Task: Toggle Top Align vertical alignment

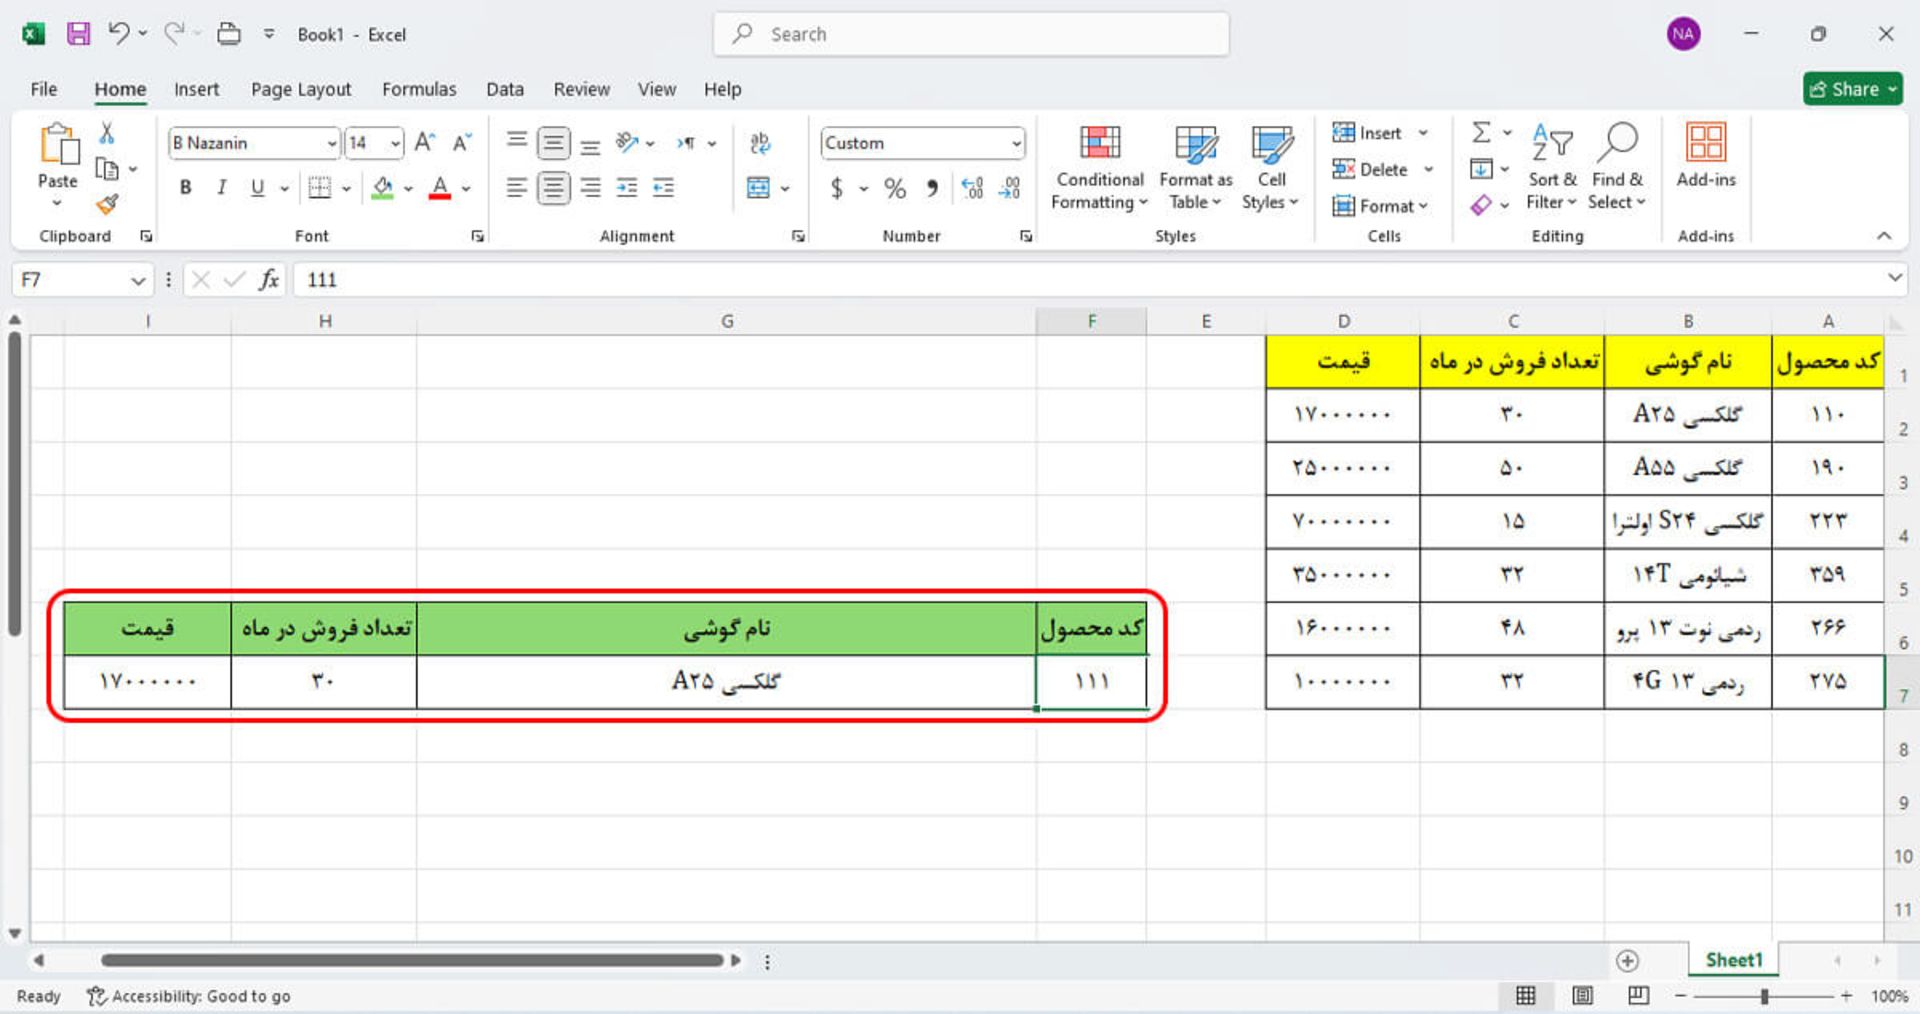Action: point(516,143)
